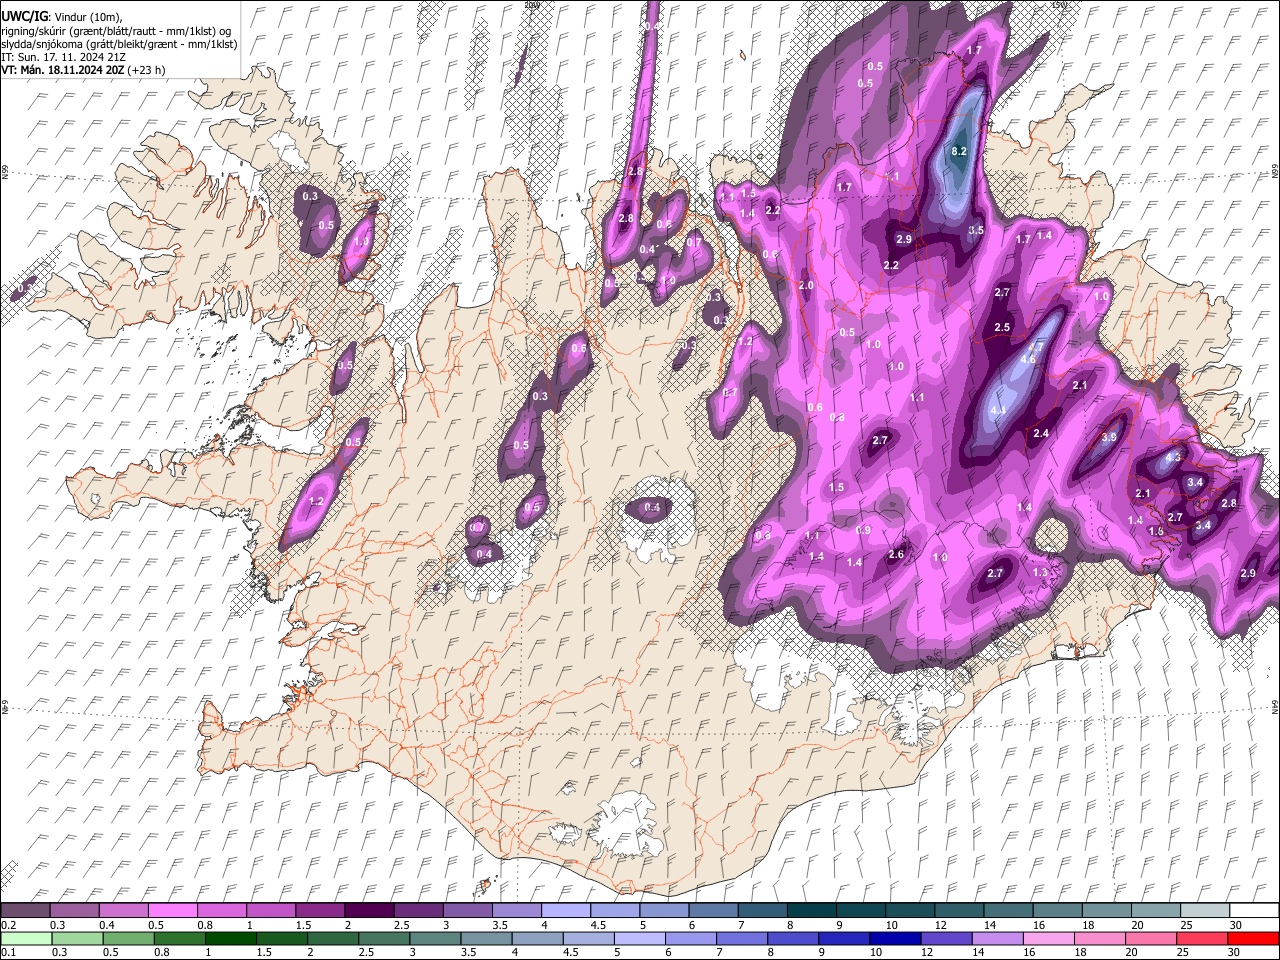Click the '(+23 h)' forecast offset text

(x=146, y=70)
